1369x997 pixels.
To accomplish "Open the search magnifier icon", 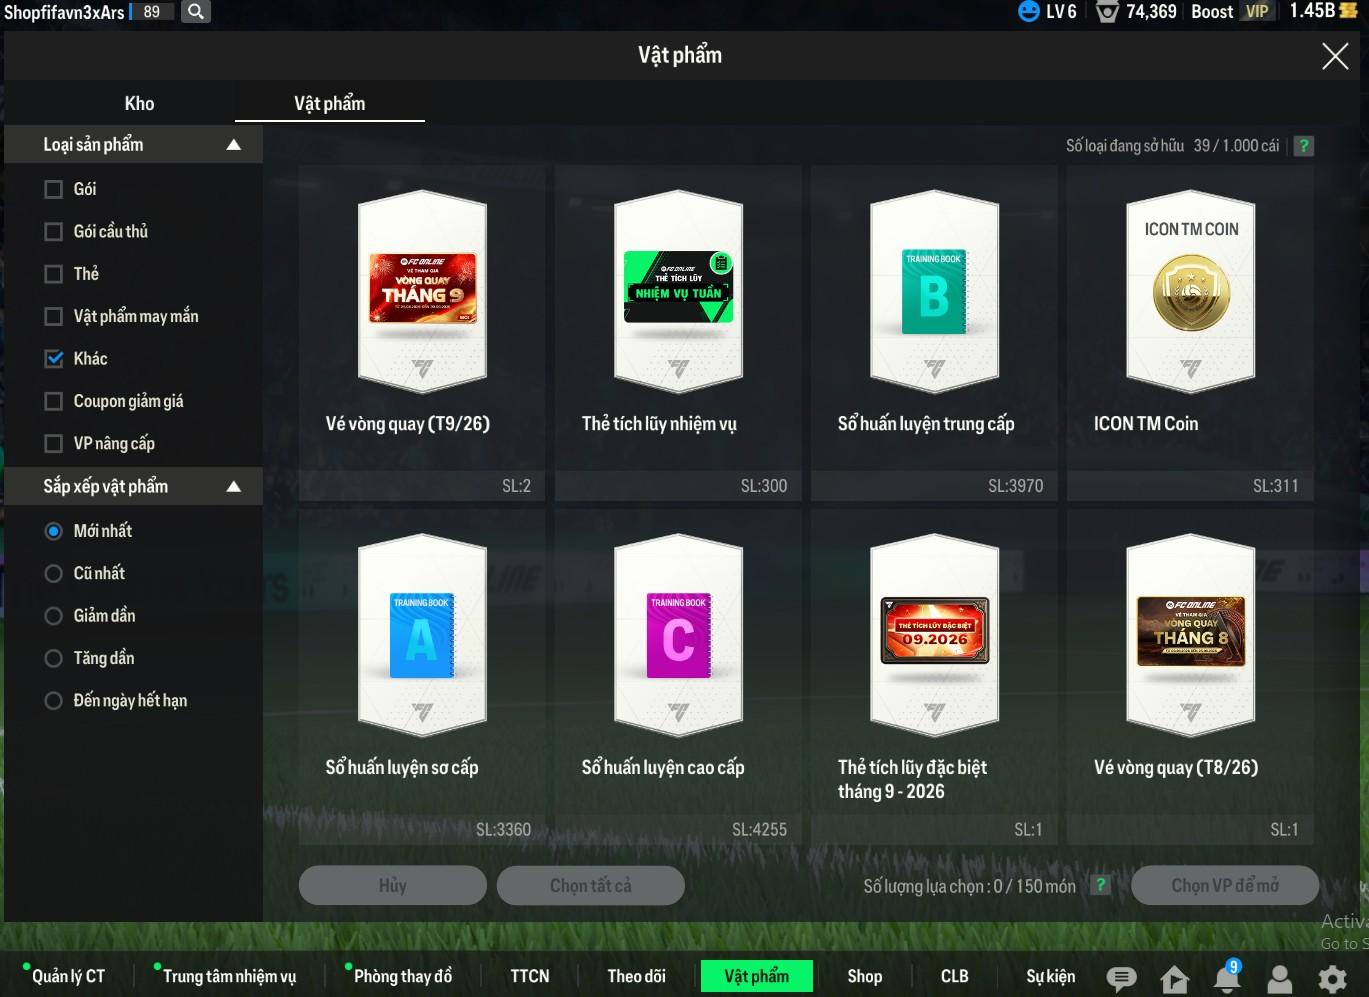I will (196, 12).
